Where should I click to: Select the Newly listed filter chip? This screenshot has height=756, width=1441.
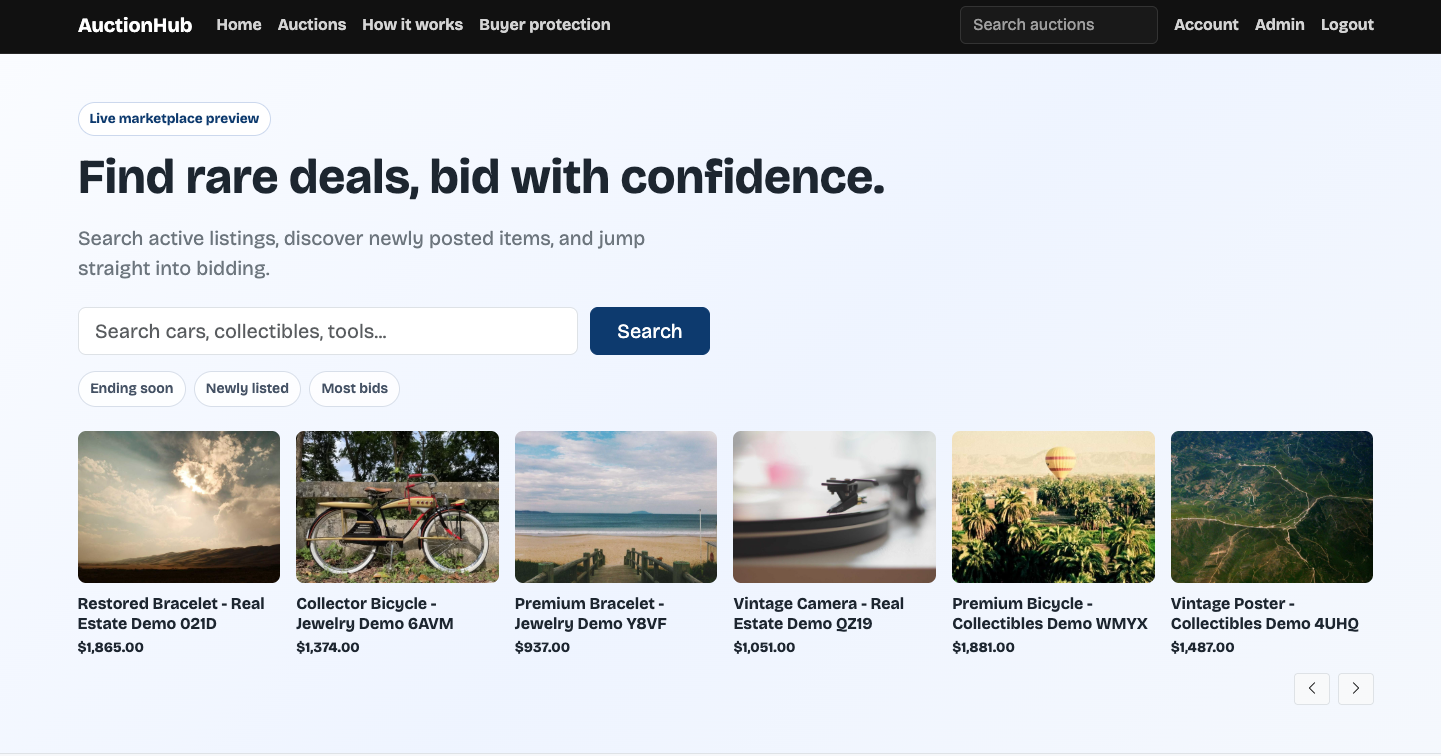coord(247,389)
